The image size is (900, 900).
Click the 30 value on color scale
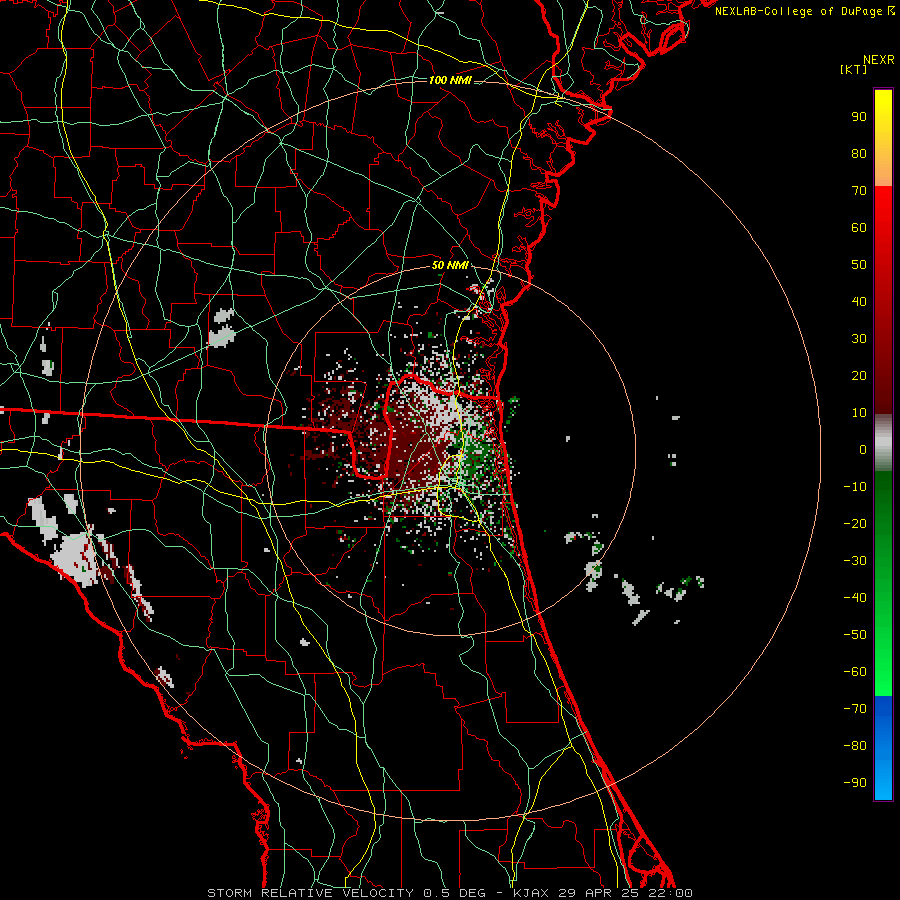859,339
